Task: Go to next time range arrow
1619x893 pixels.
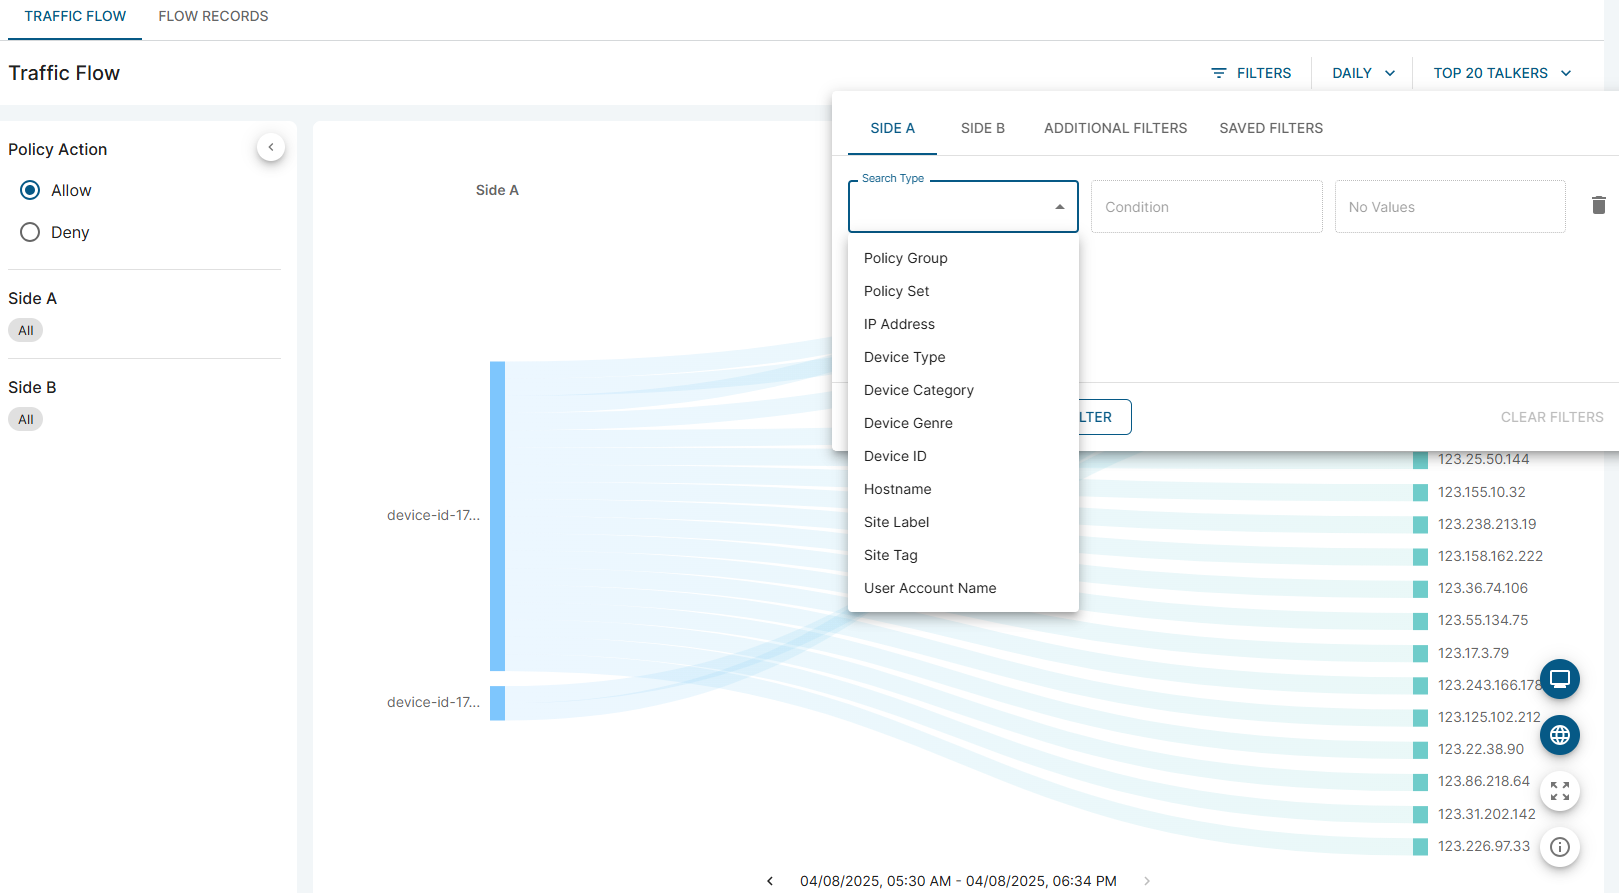Action: 1147,881
